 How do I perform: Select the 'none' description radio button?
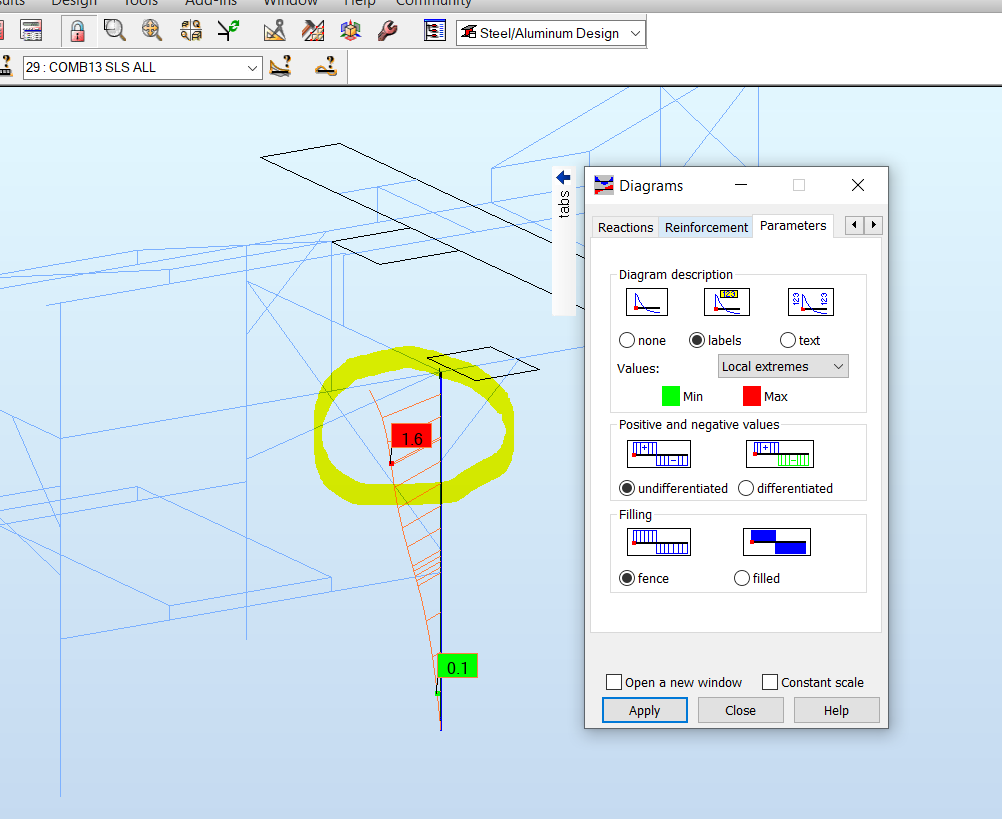[627, 341]
